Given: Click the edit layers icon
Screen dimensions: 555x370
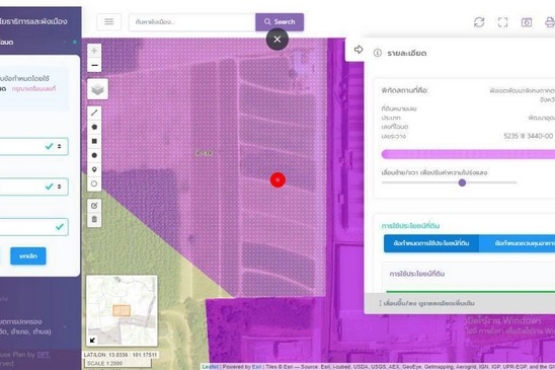Looking at the screenshot, I should (x=94, y=206).
